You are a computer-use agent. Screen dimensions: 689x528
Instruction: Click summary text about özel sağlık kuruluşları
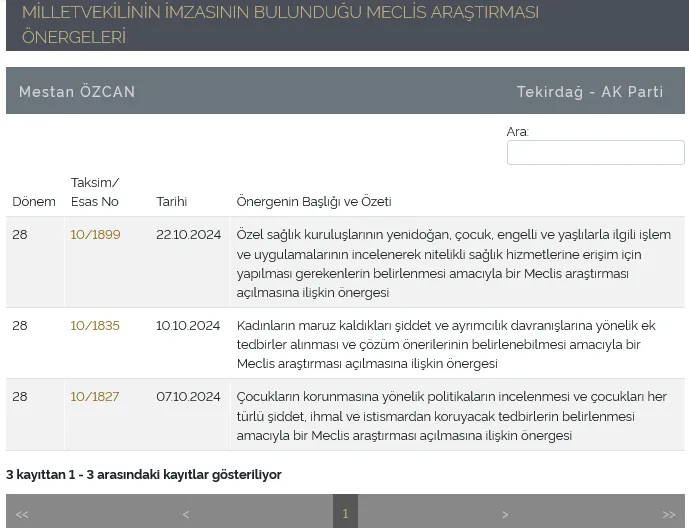pyautogui.click(x=453, y=264)
